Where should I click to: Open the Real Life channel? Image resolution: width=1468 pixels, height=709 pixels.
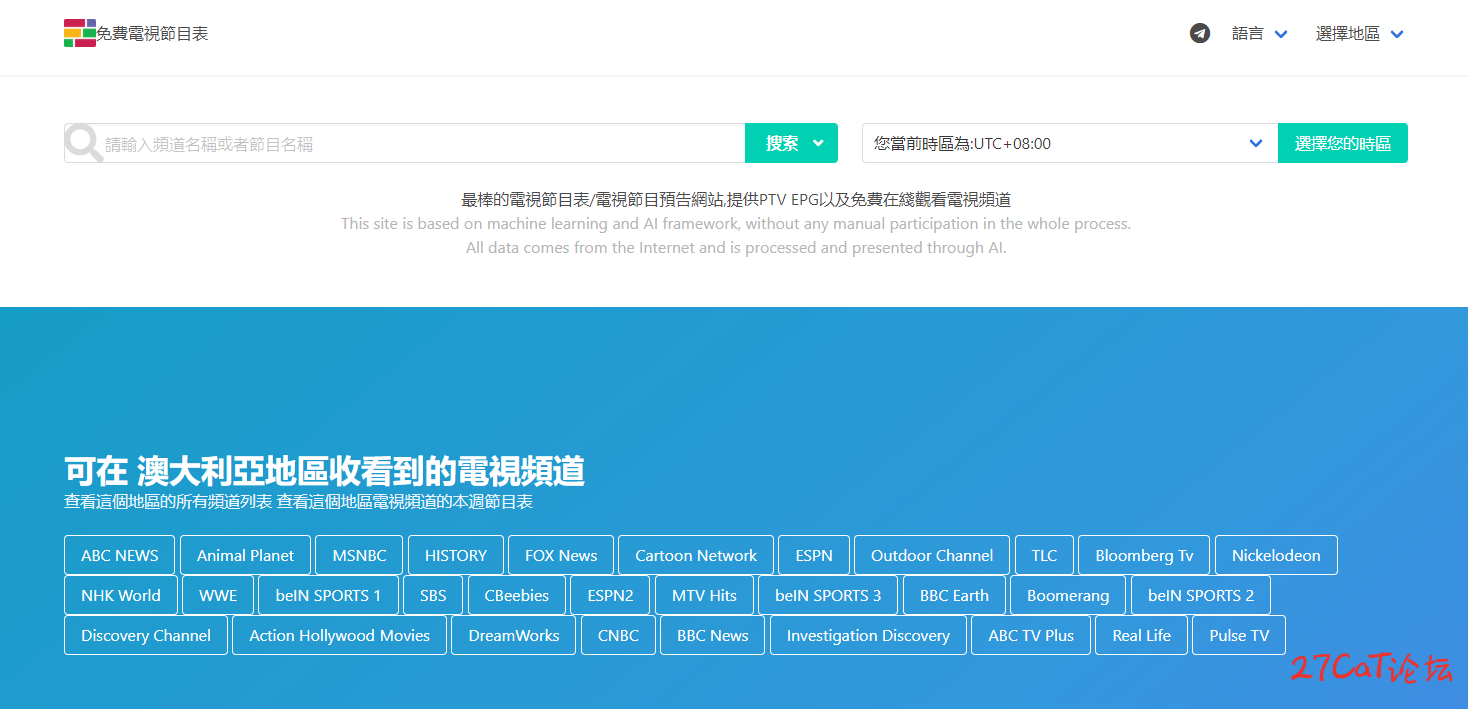(x=1142, y=635)
